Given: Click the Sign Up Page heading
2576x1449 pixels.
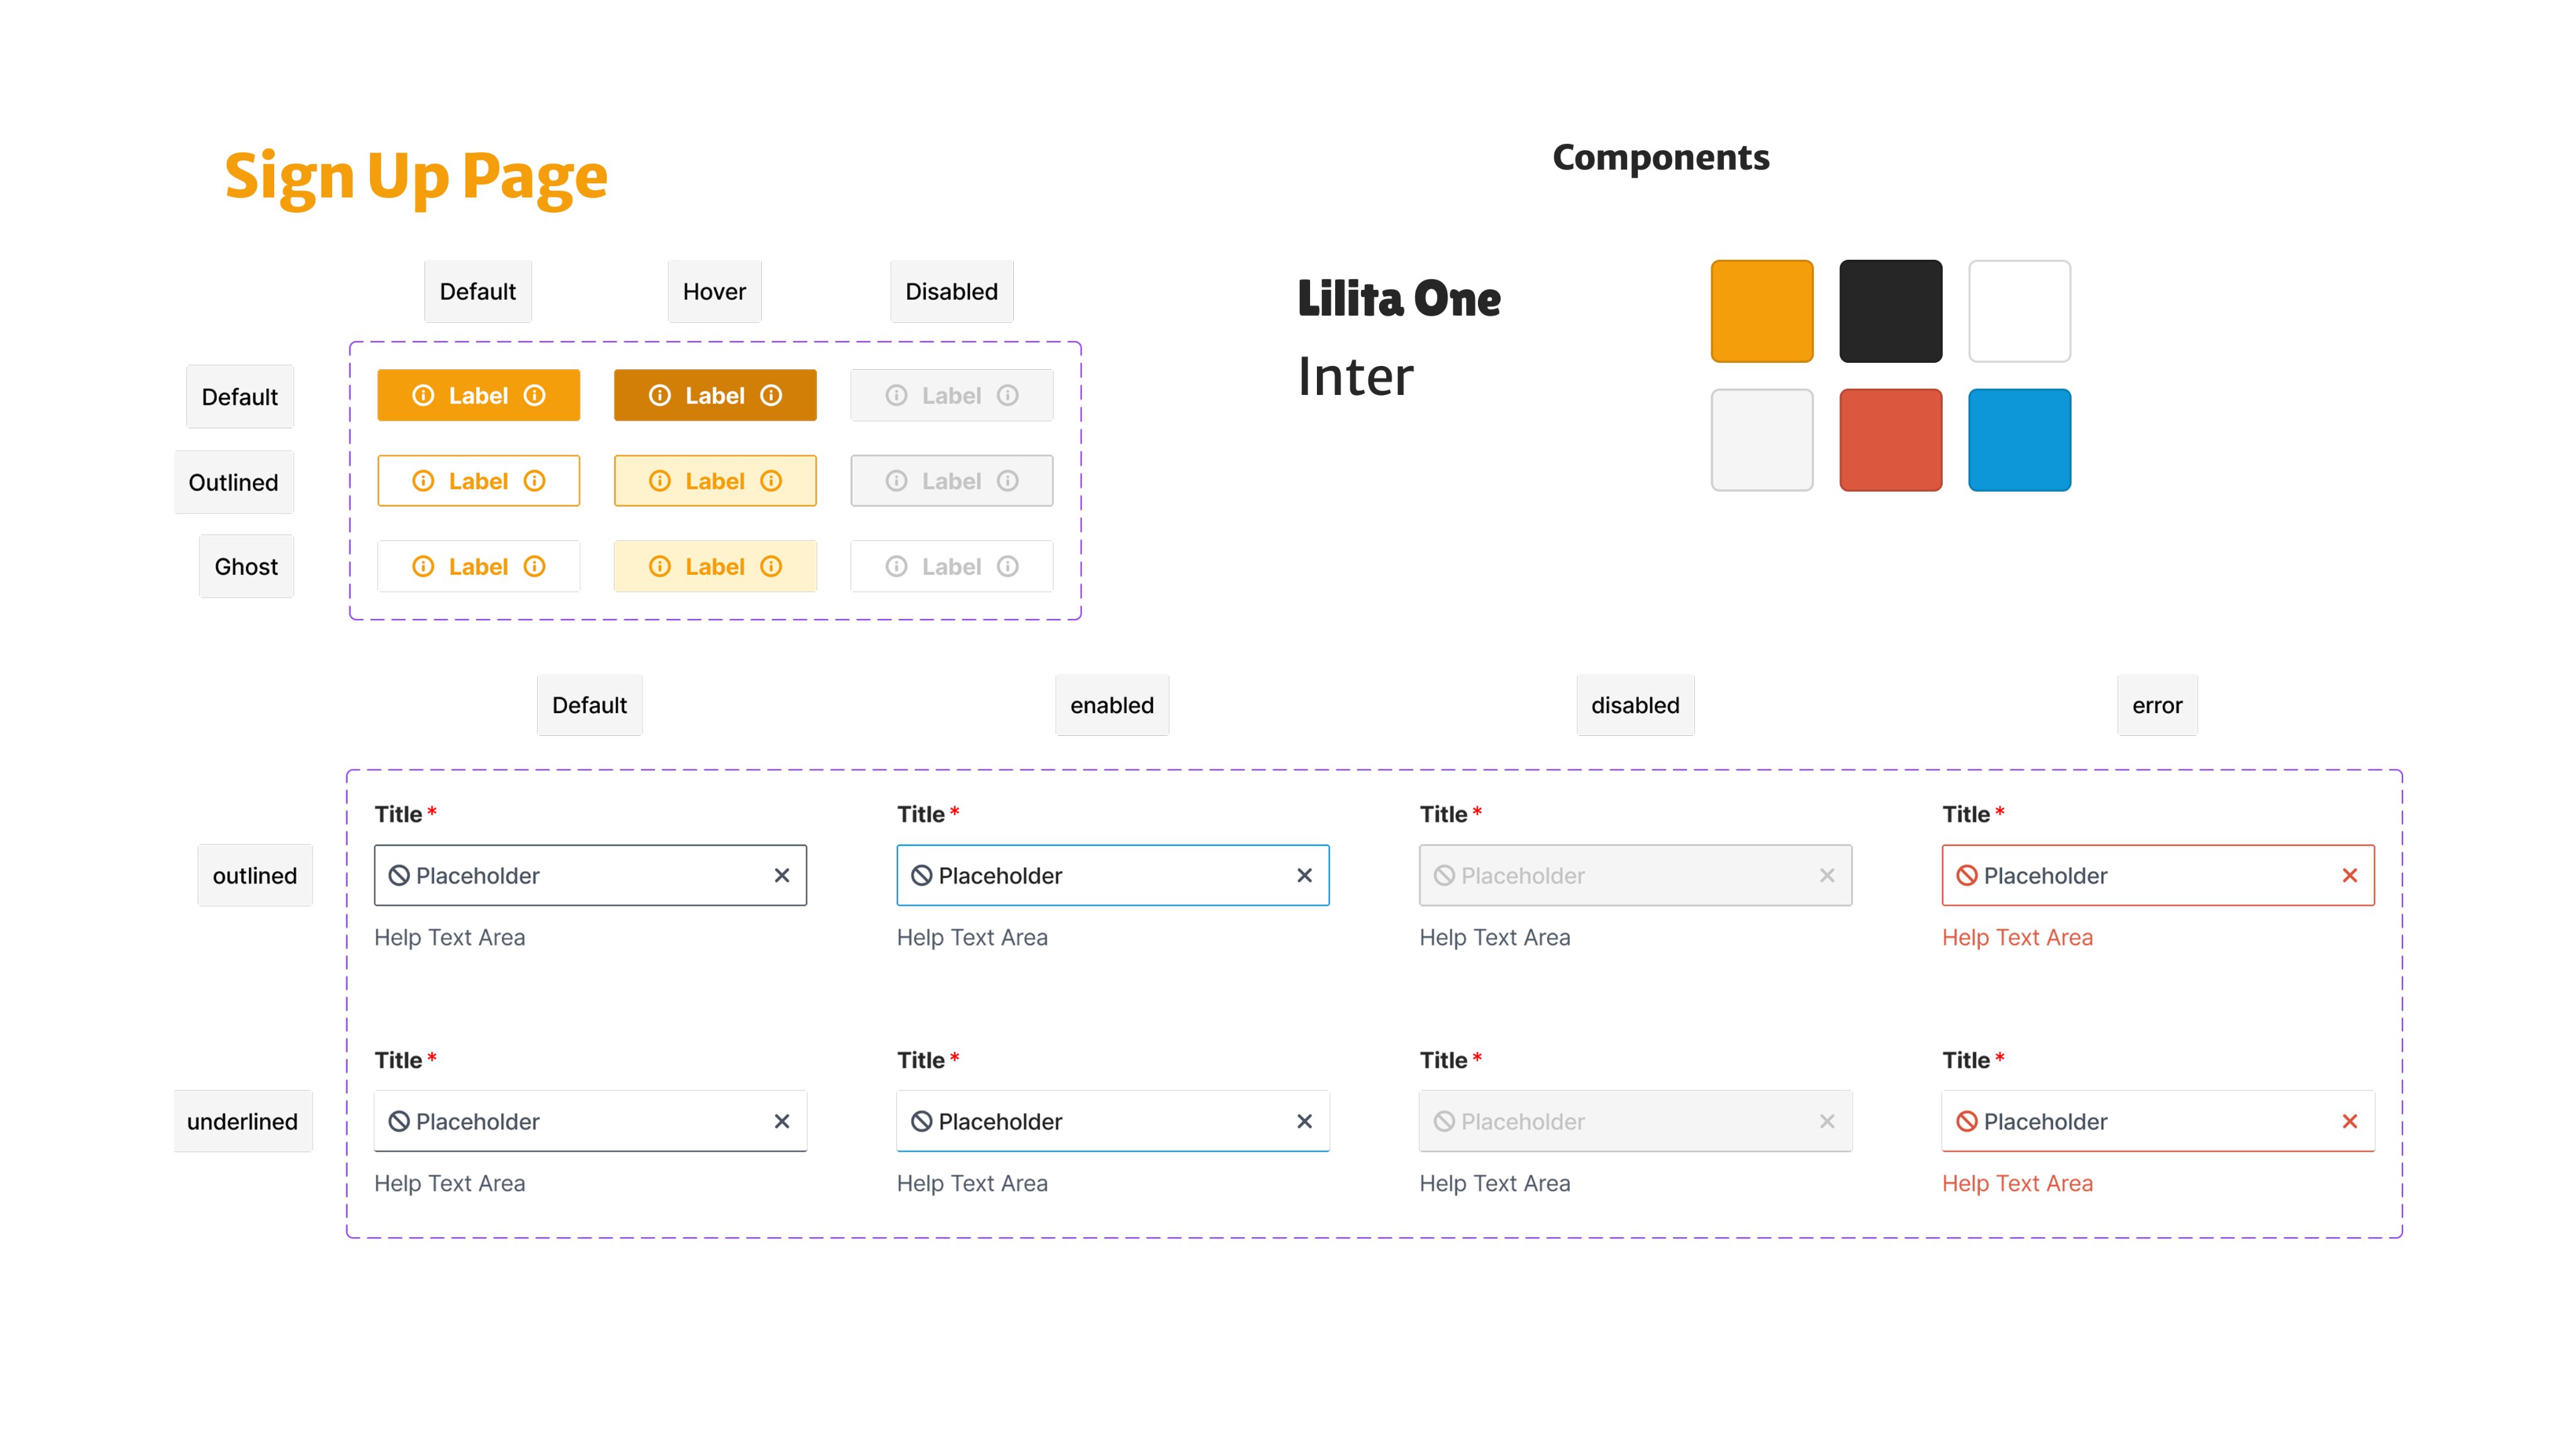Looking at the screenshot, I should [415, 176].
